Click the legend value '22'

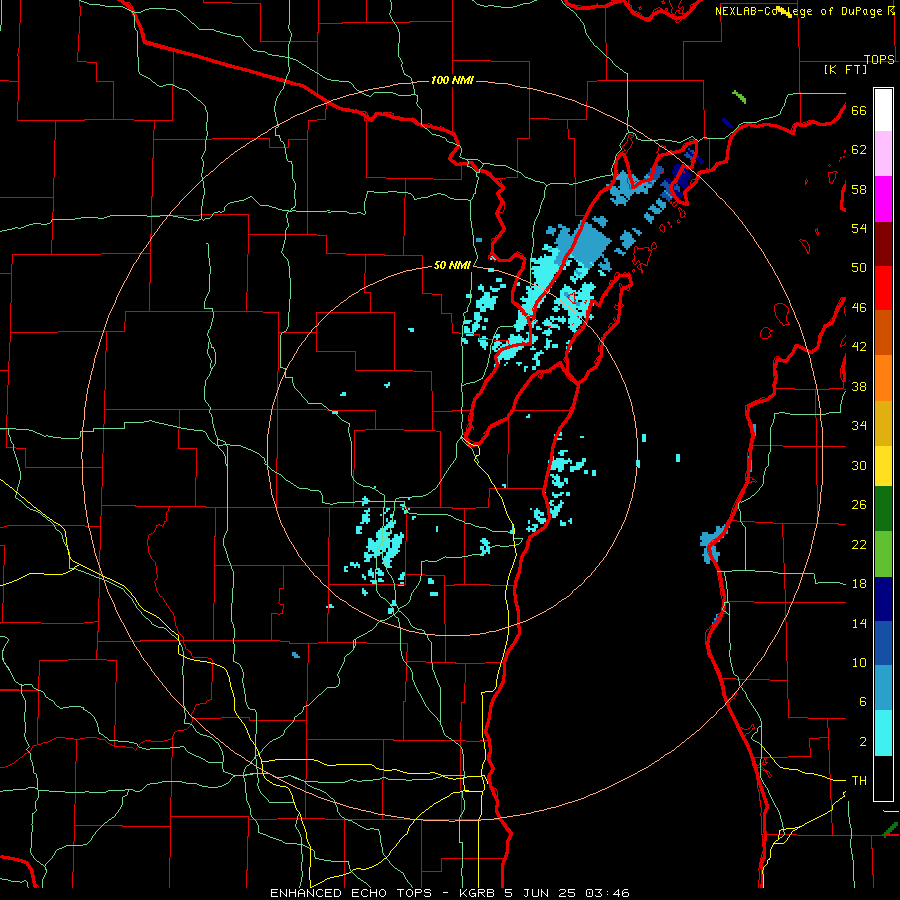(859, 545)
